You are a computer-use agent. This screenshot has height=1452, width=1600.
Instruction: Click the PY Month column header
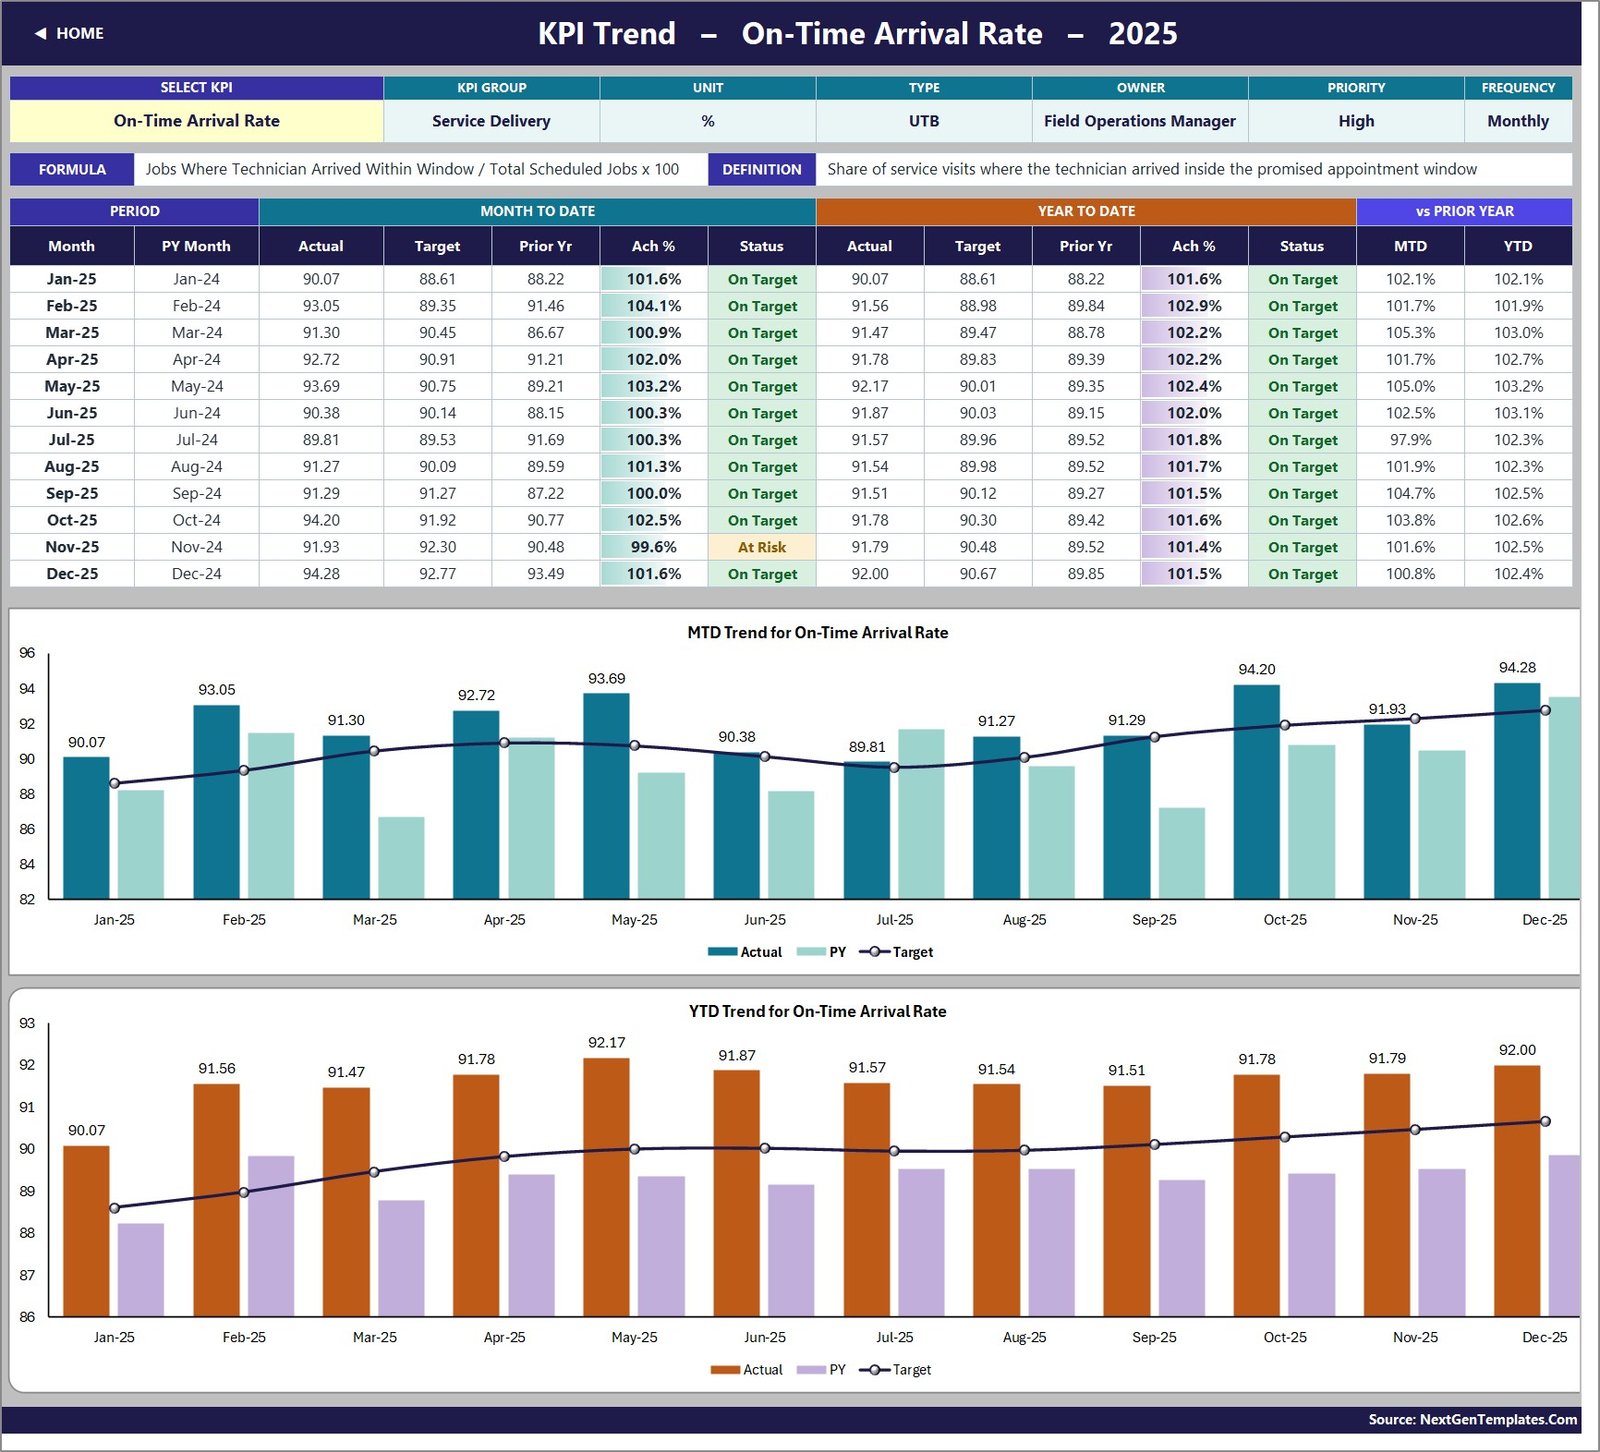pos(196,246)
